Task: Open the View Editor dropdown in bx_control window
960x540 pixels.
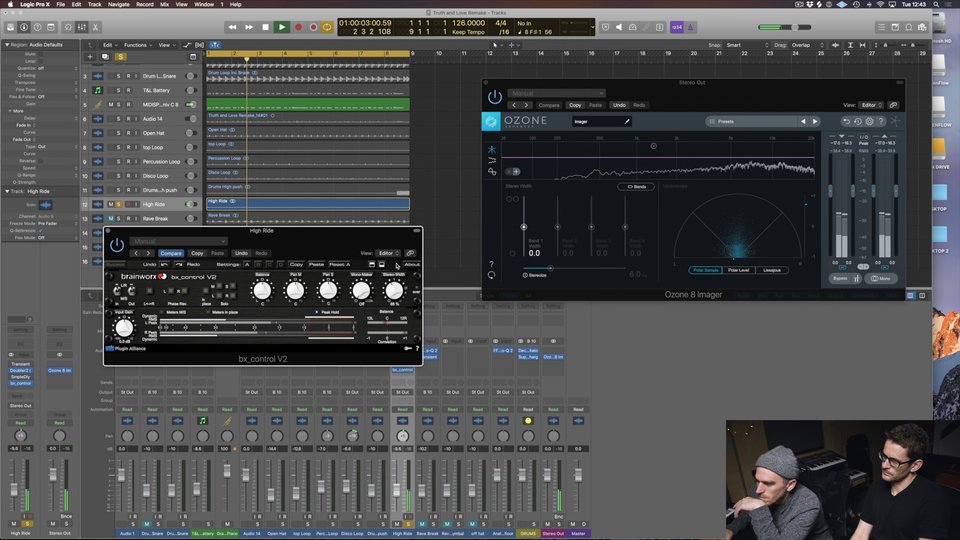Action: tap(388, 253)
